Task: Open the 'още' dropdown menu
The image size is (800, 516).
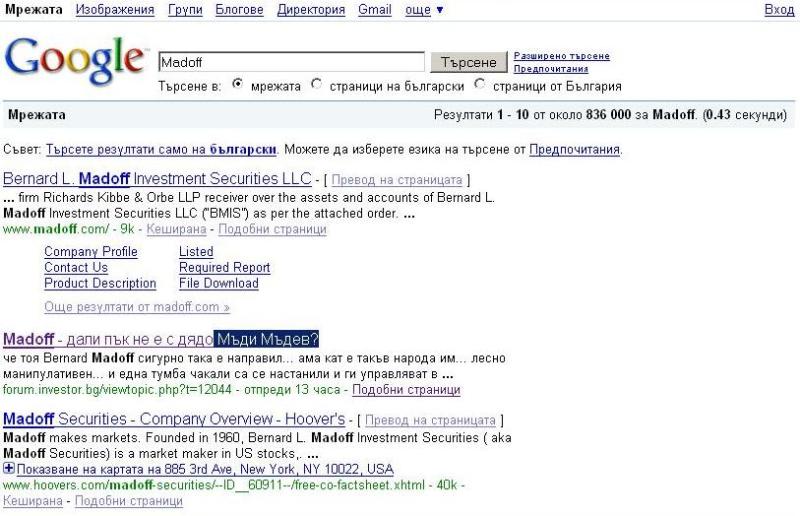Action: point(424,10)
